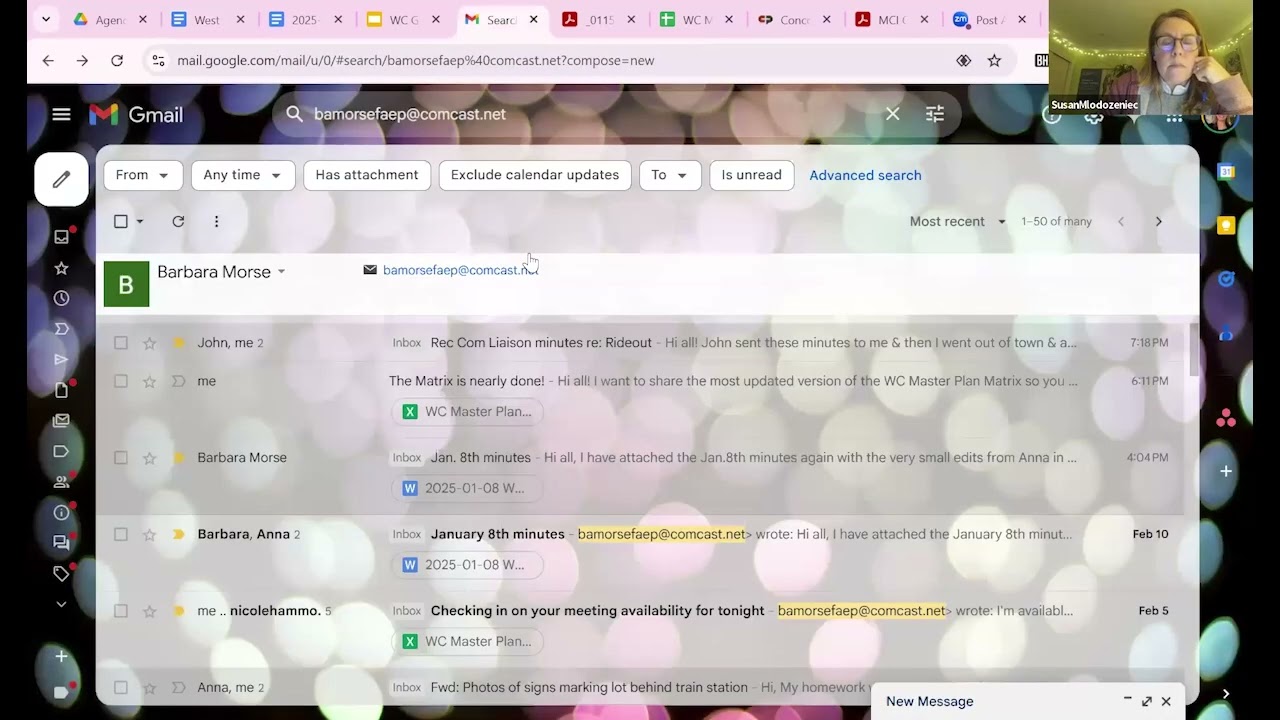Screen dimensions: 1280x720
Task: Switch to the Zoom Post tab
Action: 989,20
